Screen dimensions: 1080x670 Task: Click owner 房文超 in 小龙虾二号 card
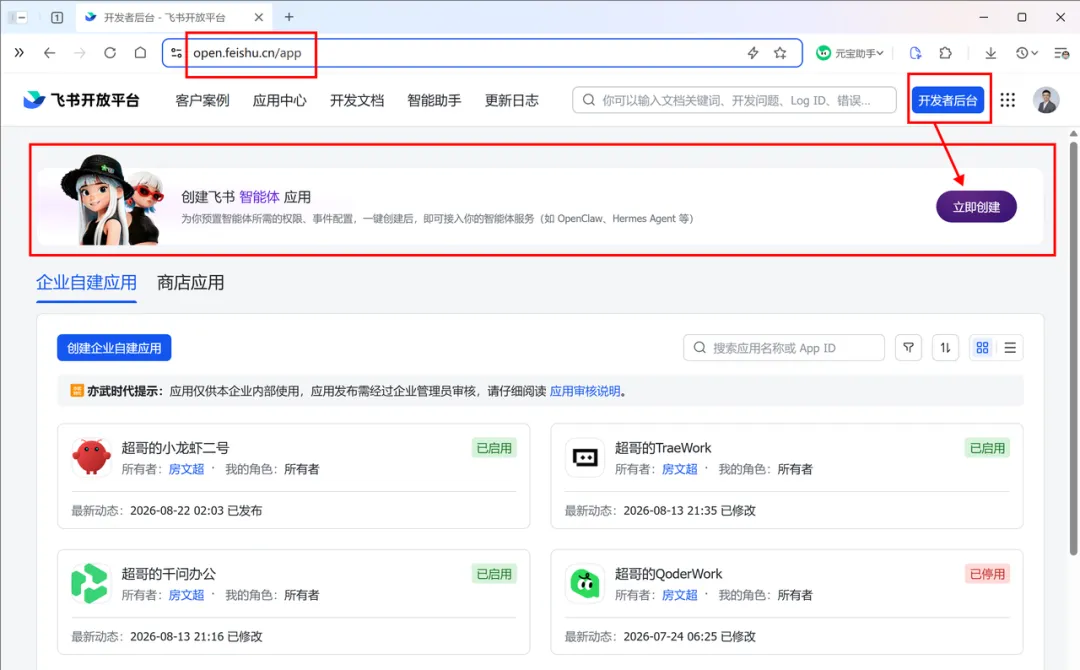[186, 470]
